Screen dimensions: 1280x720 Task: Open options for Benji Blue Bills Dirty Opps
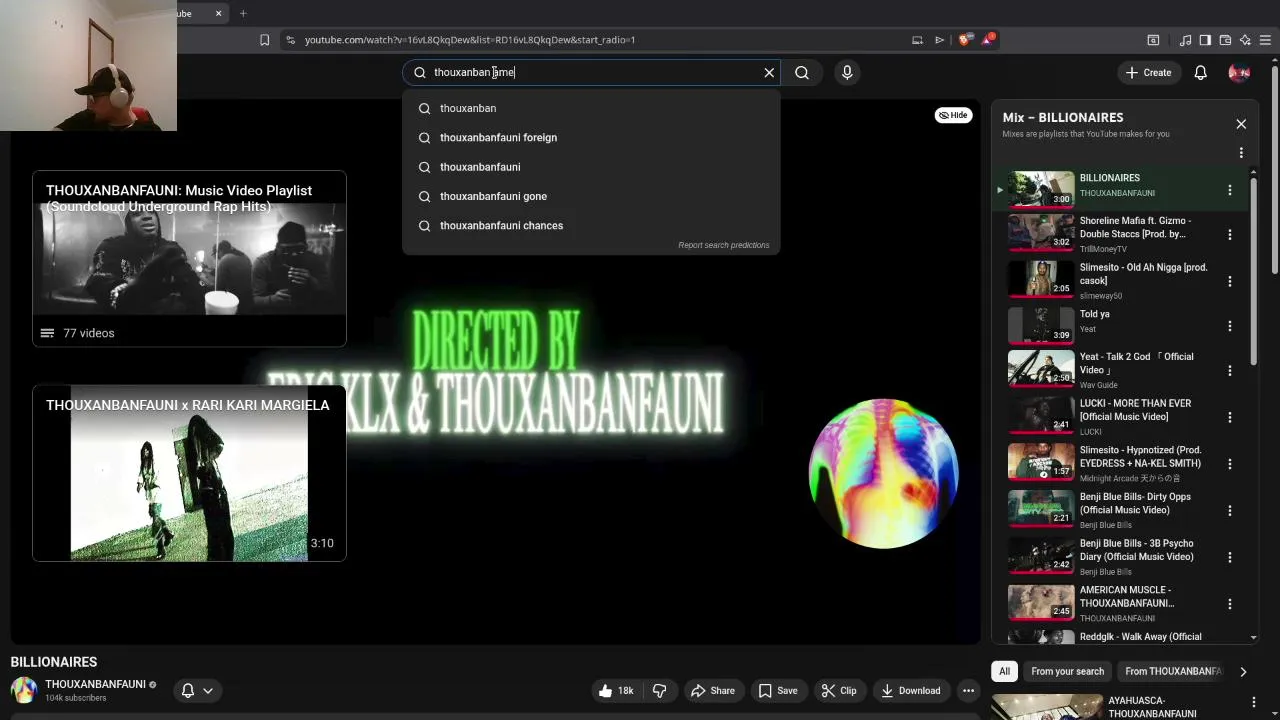tap(1230, 510)
